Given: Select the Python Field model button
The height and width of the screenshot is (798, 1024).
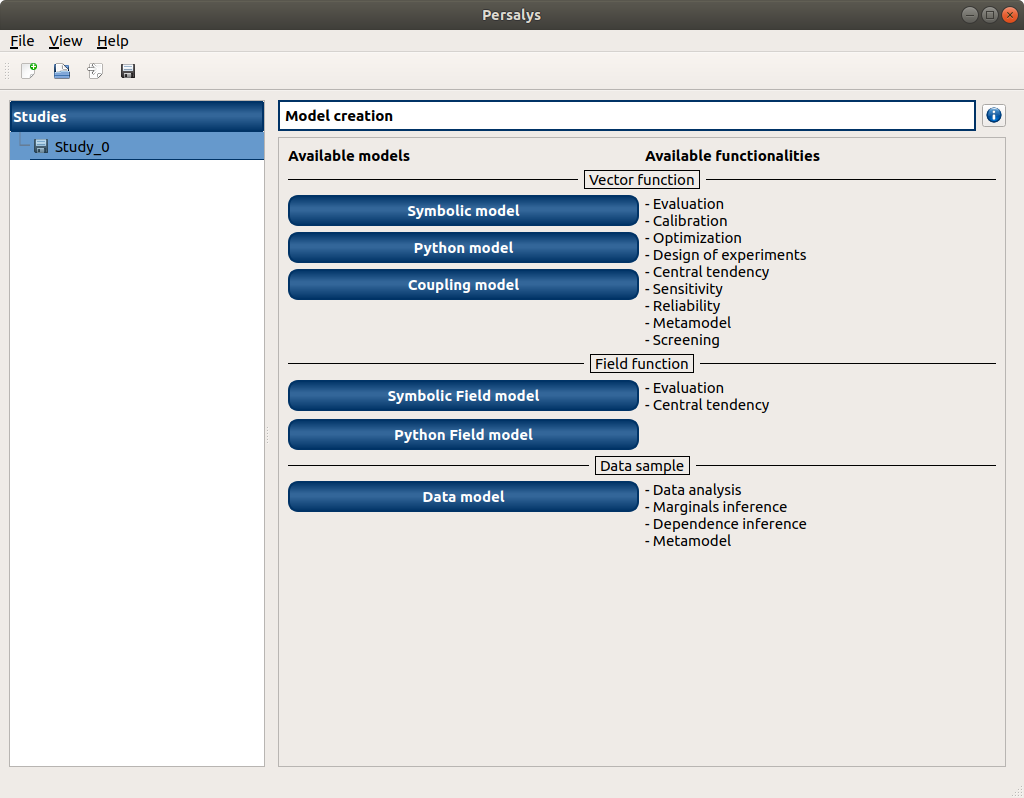Looking at the screenshot, I should click(463, 435).
